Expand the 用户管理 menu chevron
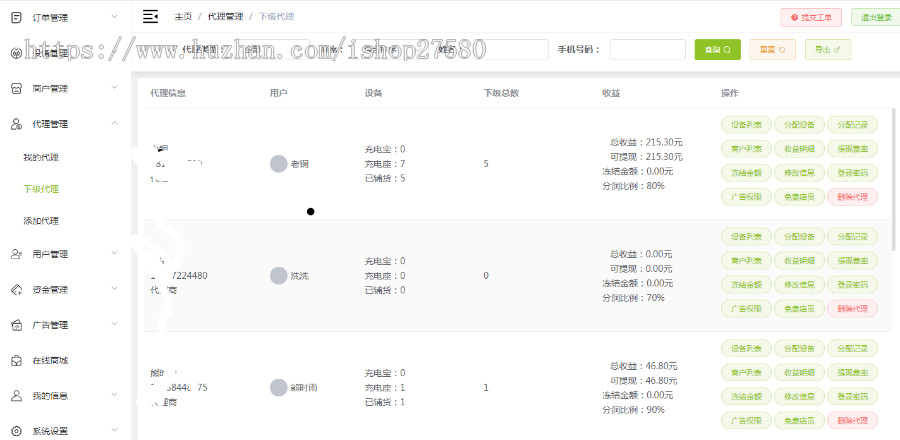Image resolution: width=900 pixels, height=440 pixels. 114,254
